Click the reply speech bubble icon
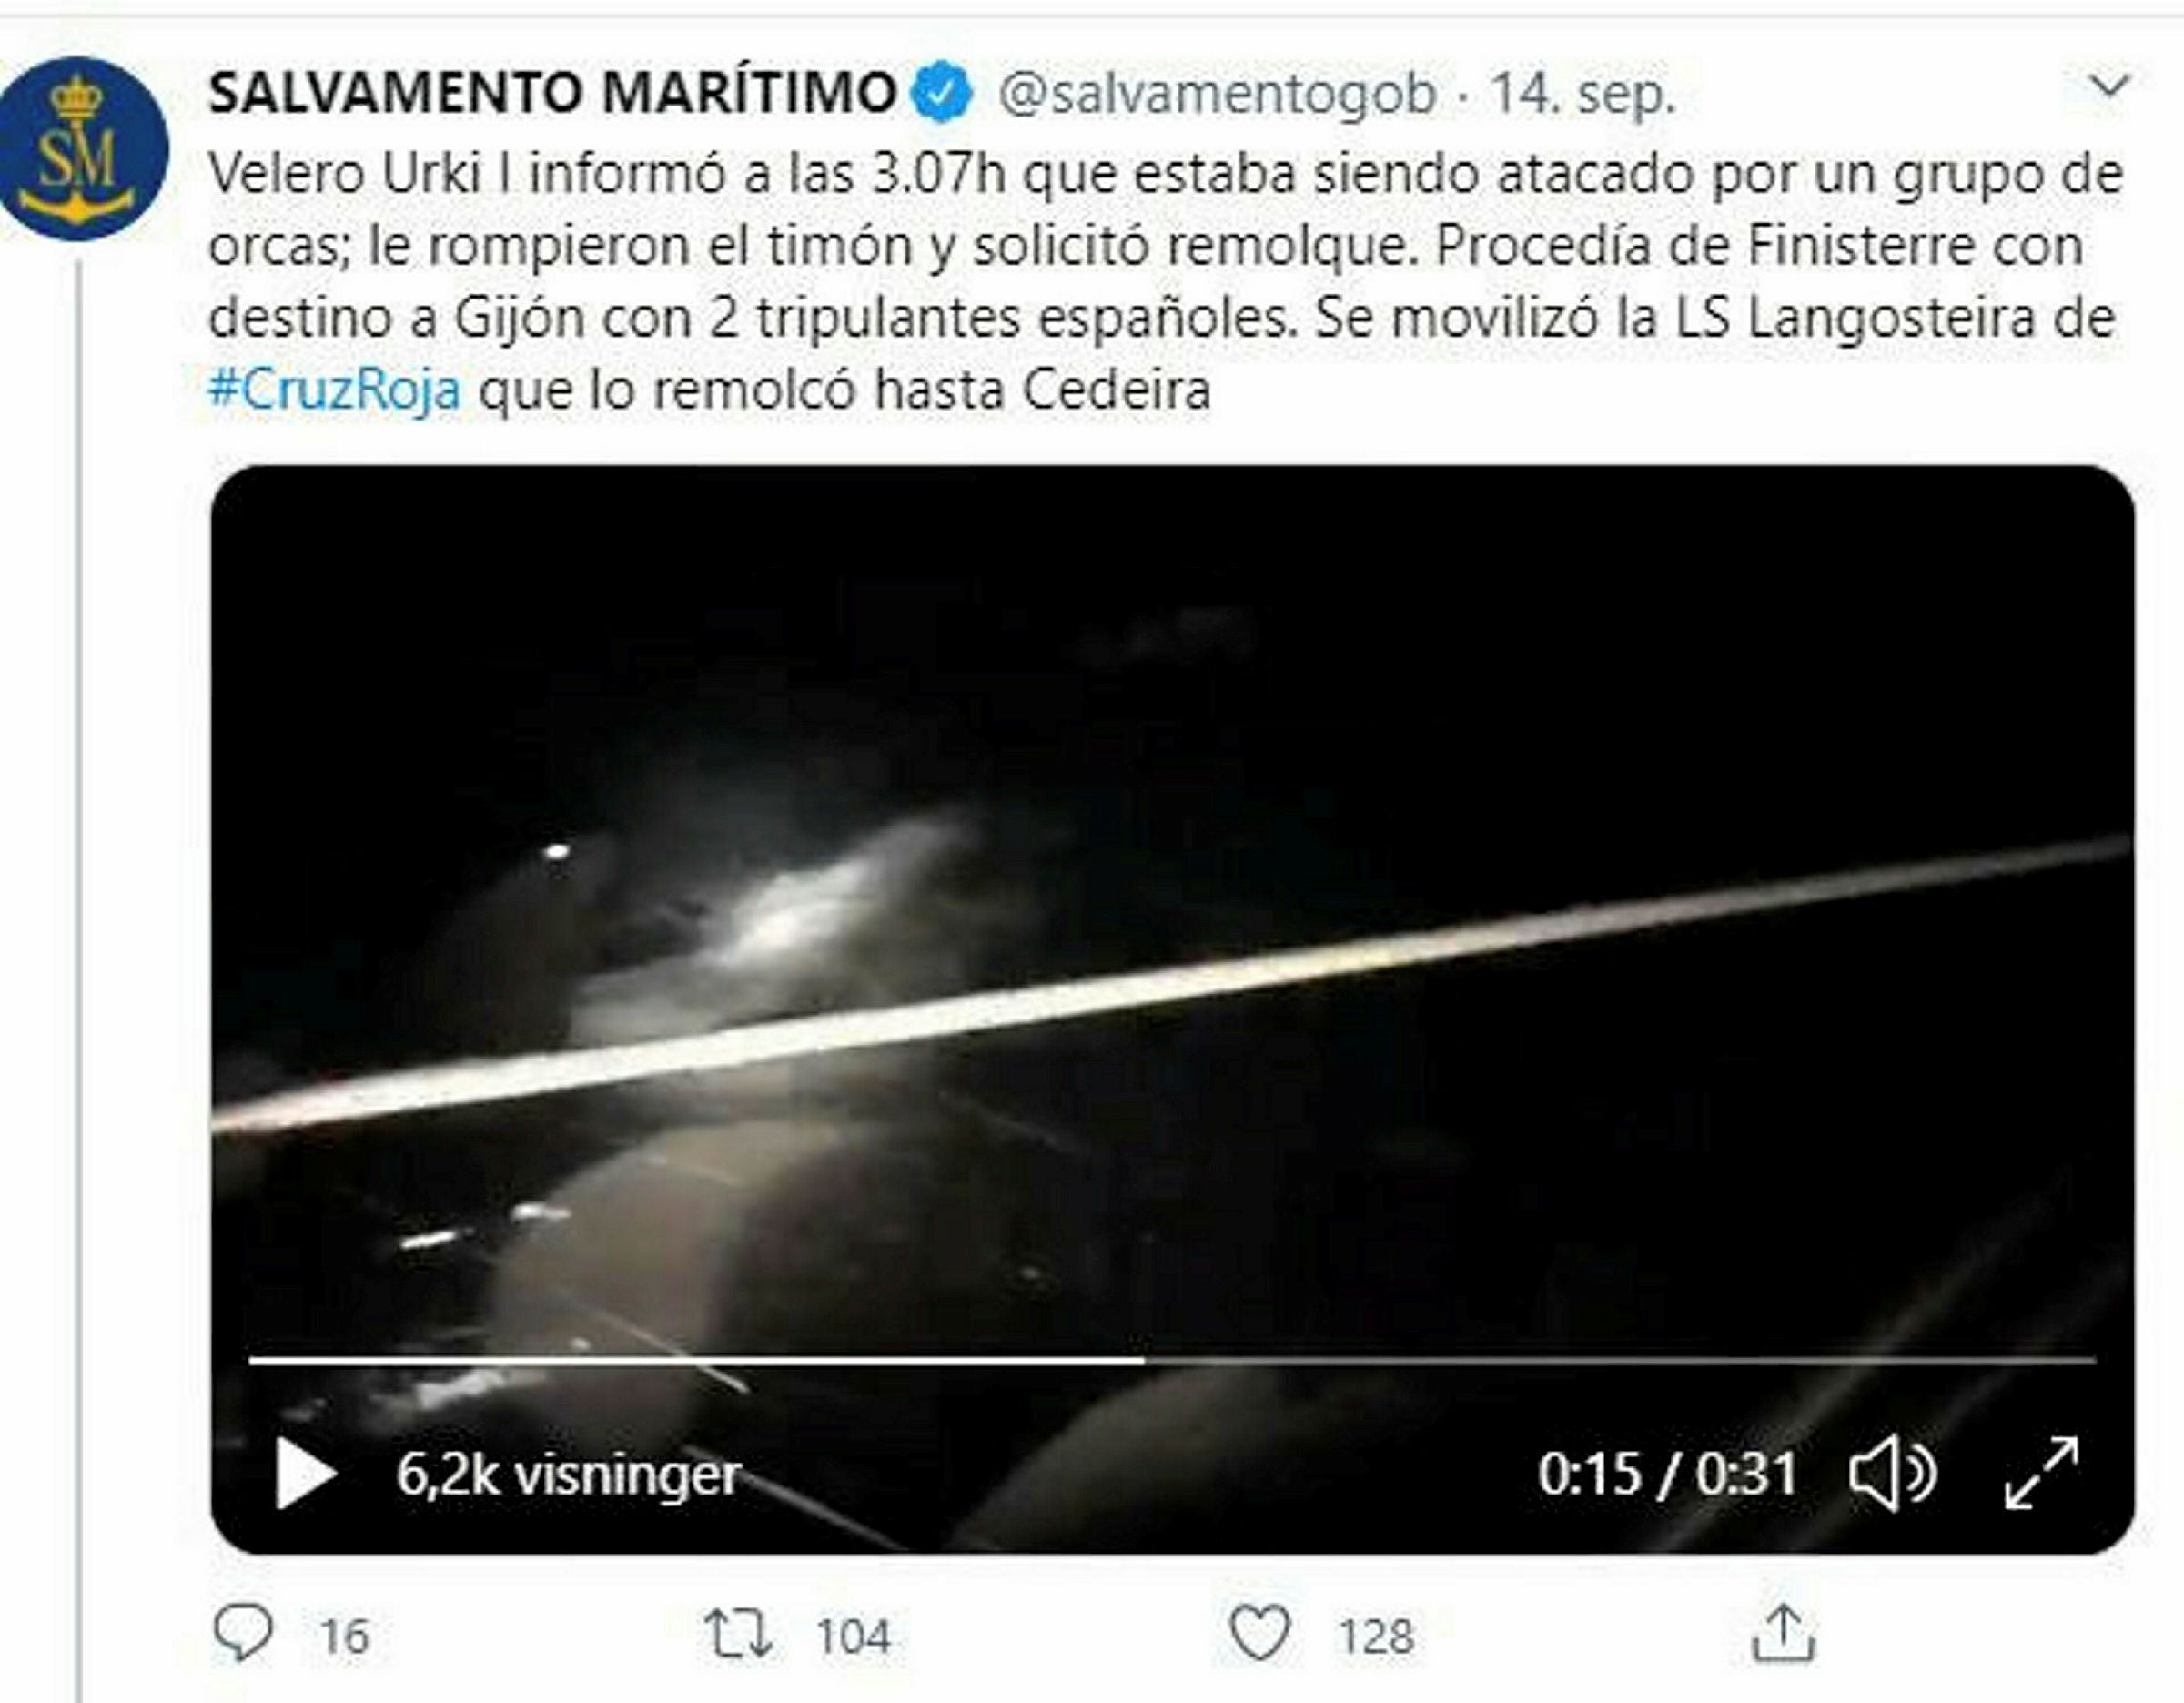This screenshot has height=1703, width=2184. point(243,1633)
